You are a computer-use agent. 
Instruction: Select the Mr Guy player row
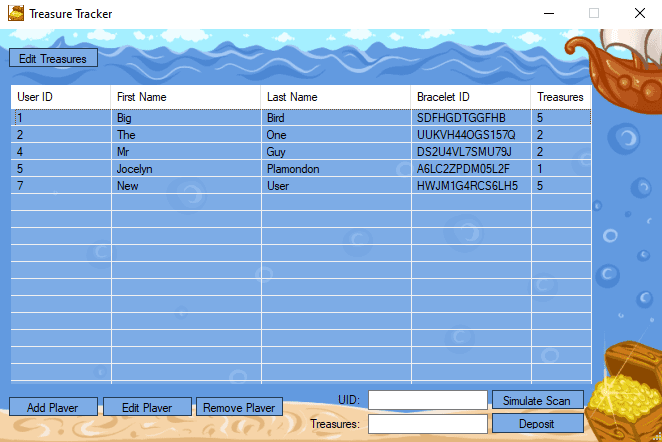pyautogui.click(x=185, y=152)
